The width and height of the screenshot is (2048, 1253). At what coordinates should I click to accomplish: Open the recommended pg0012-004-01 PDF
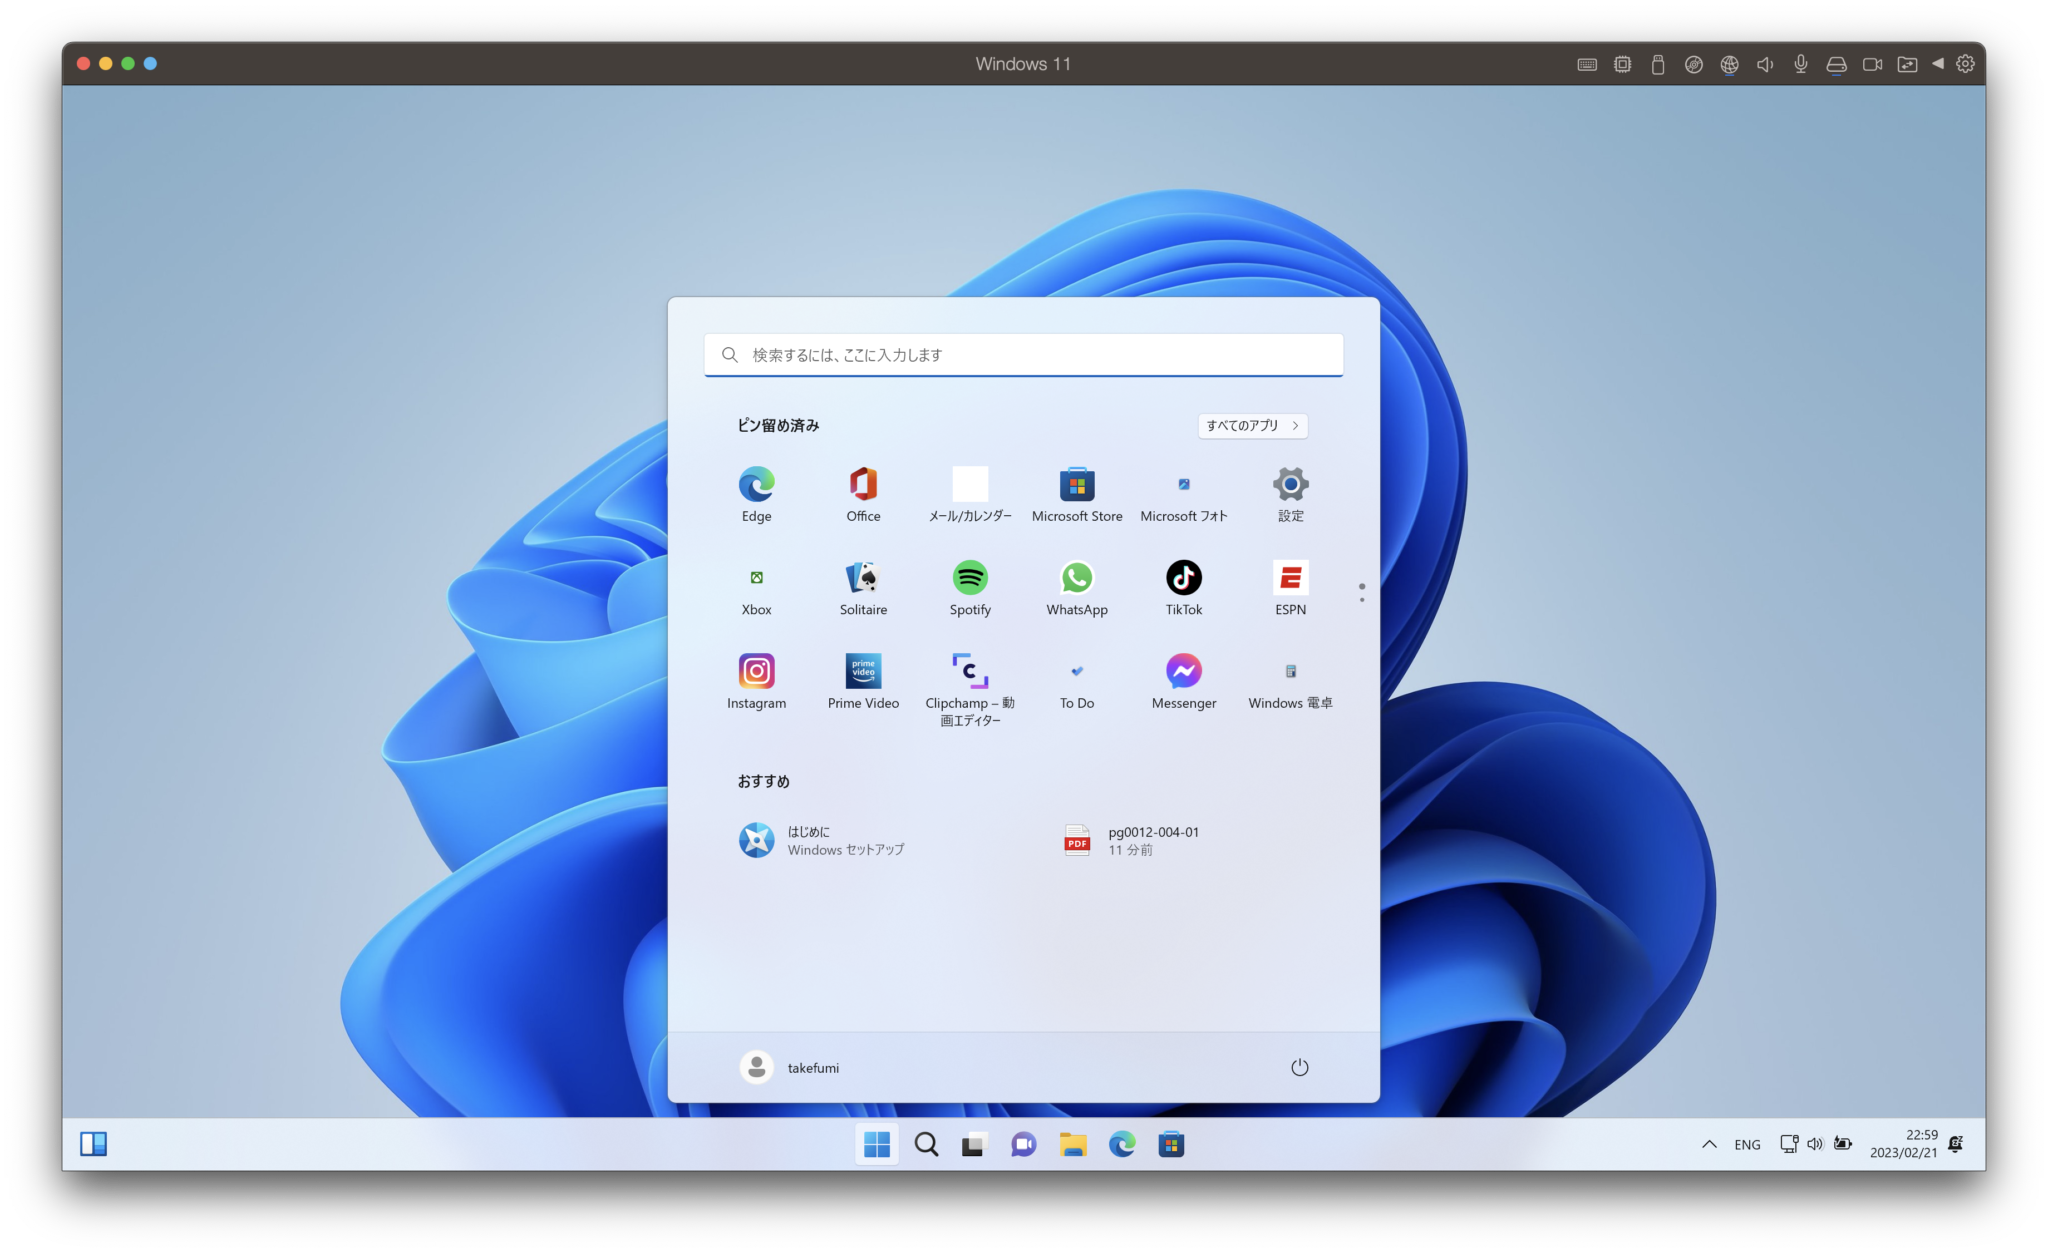[1132, 840]
